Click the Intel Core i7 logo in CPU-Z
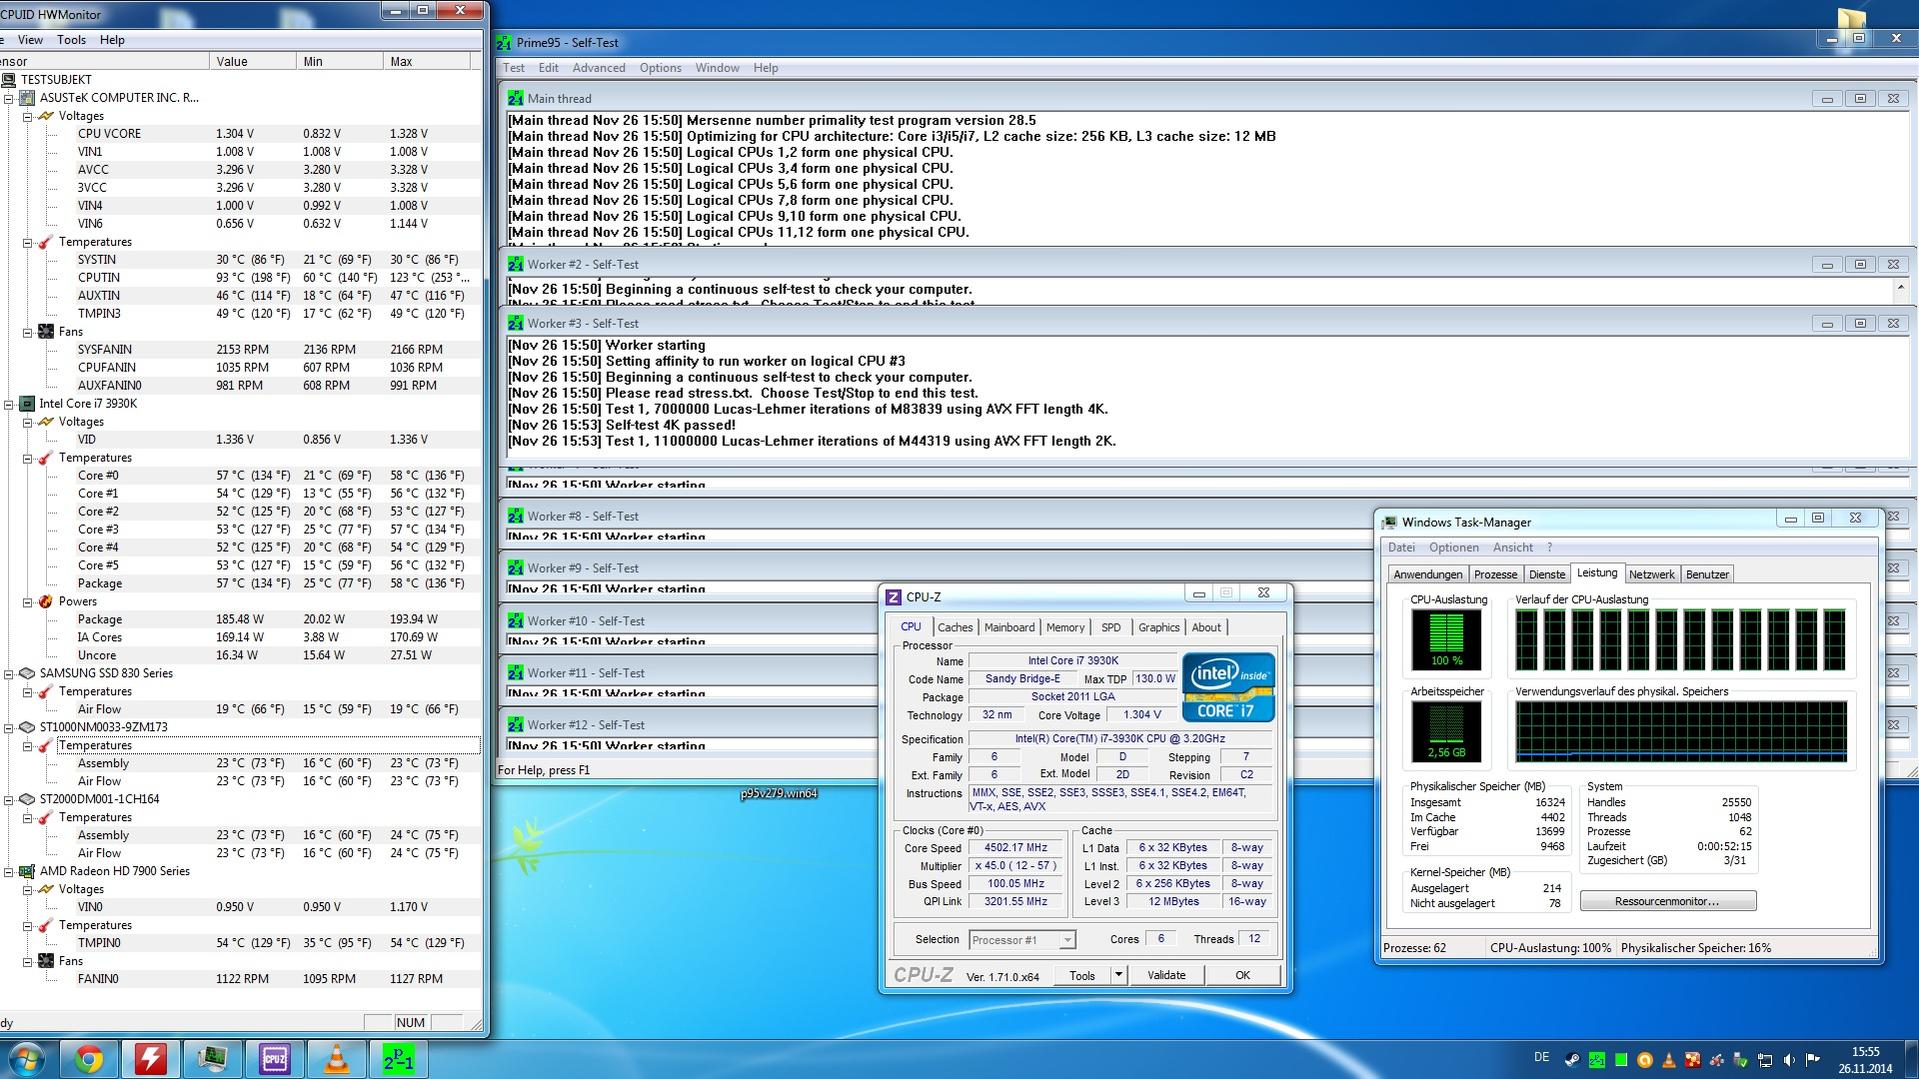Image resolution: width=1919 pixels, height=1079 pixels. (1228, 687)
